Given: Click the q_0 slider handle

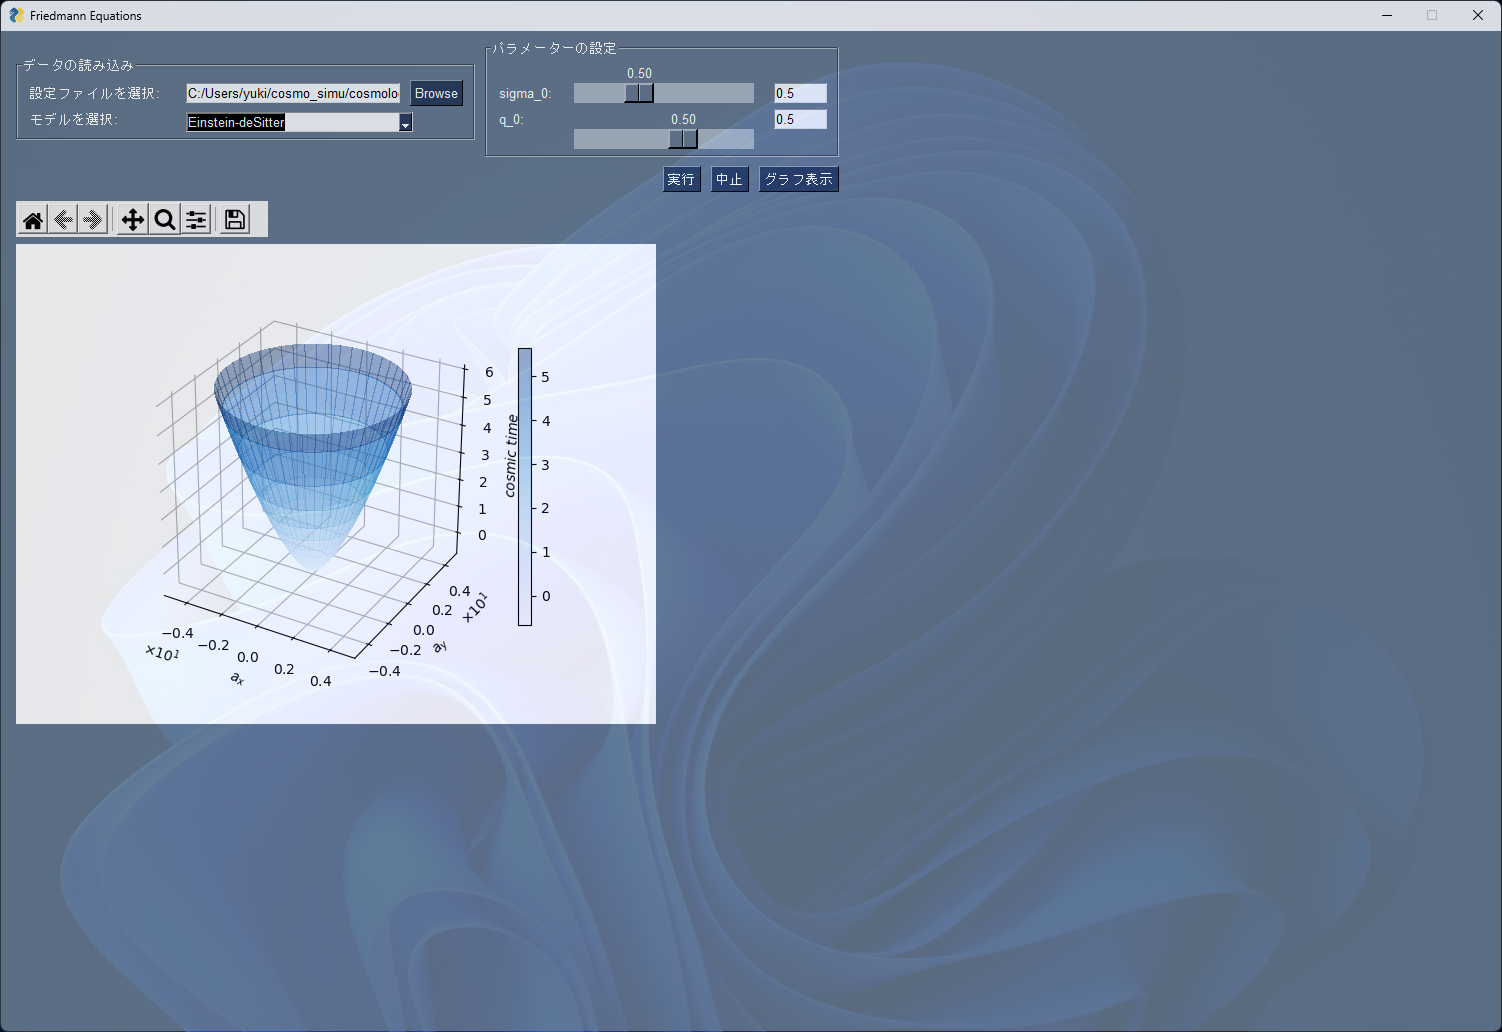Looking at the screenshot, I should [684, 138].
